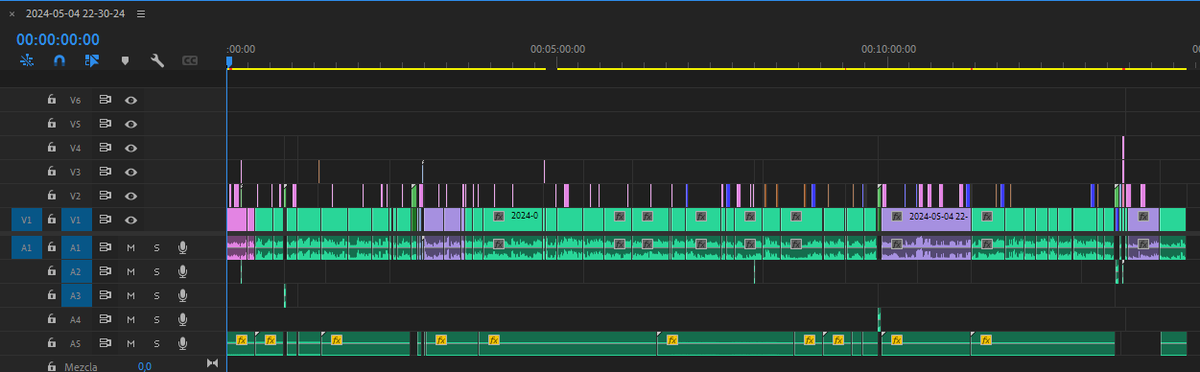
Task: Enable voice-over record on A3
Action: (x=182, y=295)
